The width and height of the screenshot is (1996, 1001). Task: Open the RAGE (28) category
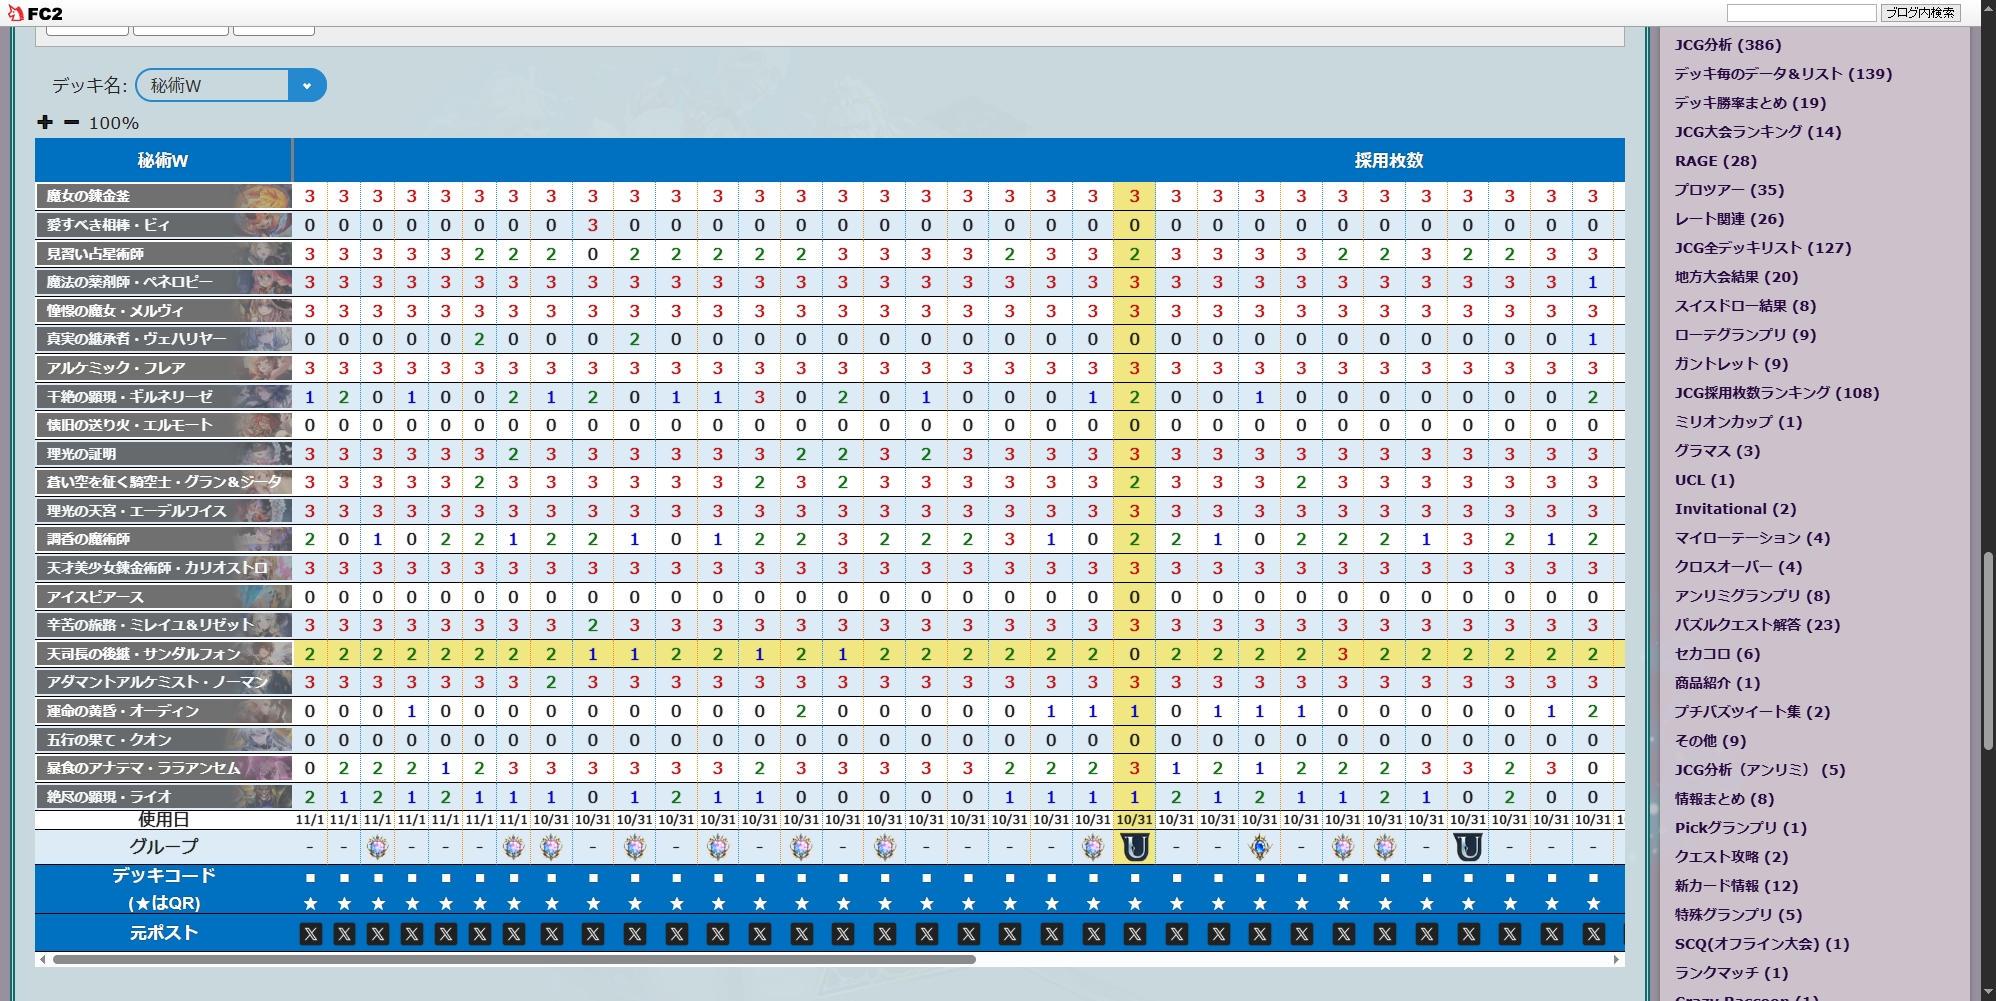1716,161
